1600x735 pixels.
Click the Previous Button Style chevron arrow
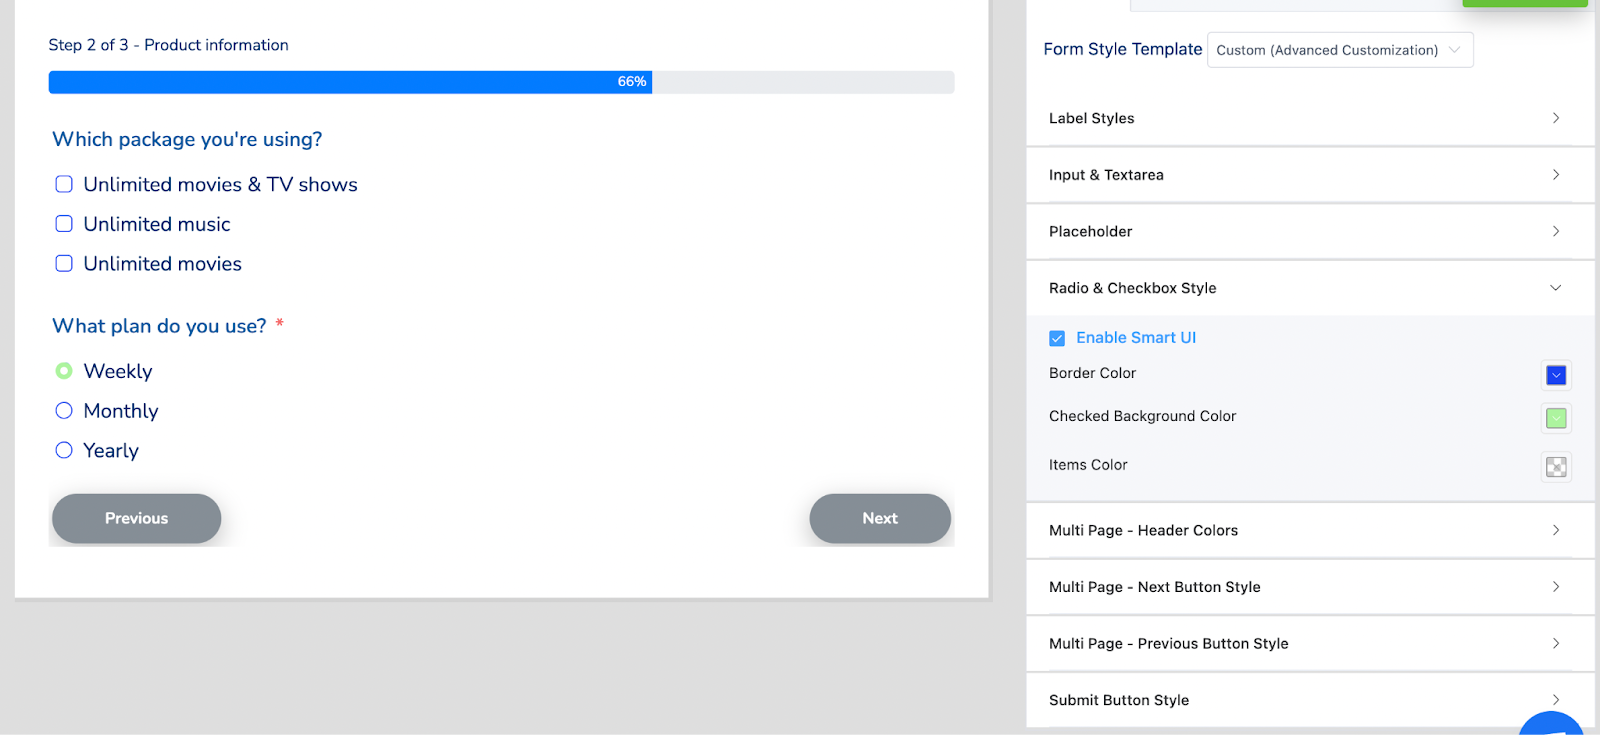point(1556,643)
